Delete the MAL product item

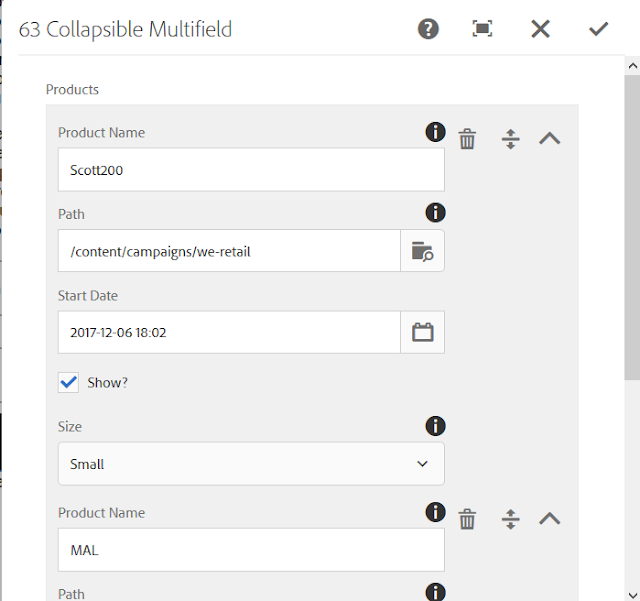[x=467, y=519]
